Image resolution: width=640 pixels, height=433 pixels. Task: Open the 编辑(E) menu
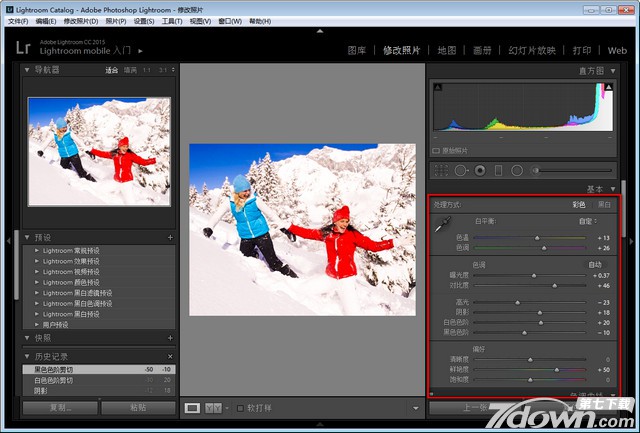click(x=46, y=21)
